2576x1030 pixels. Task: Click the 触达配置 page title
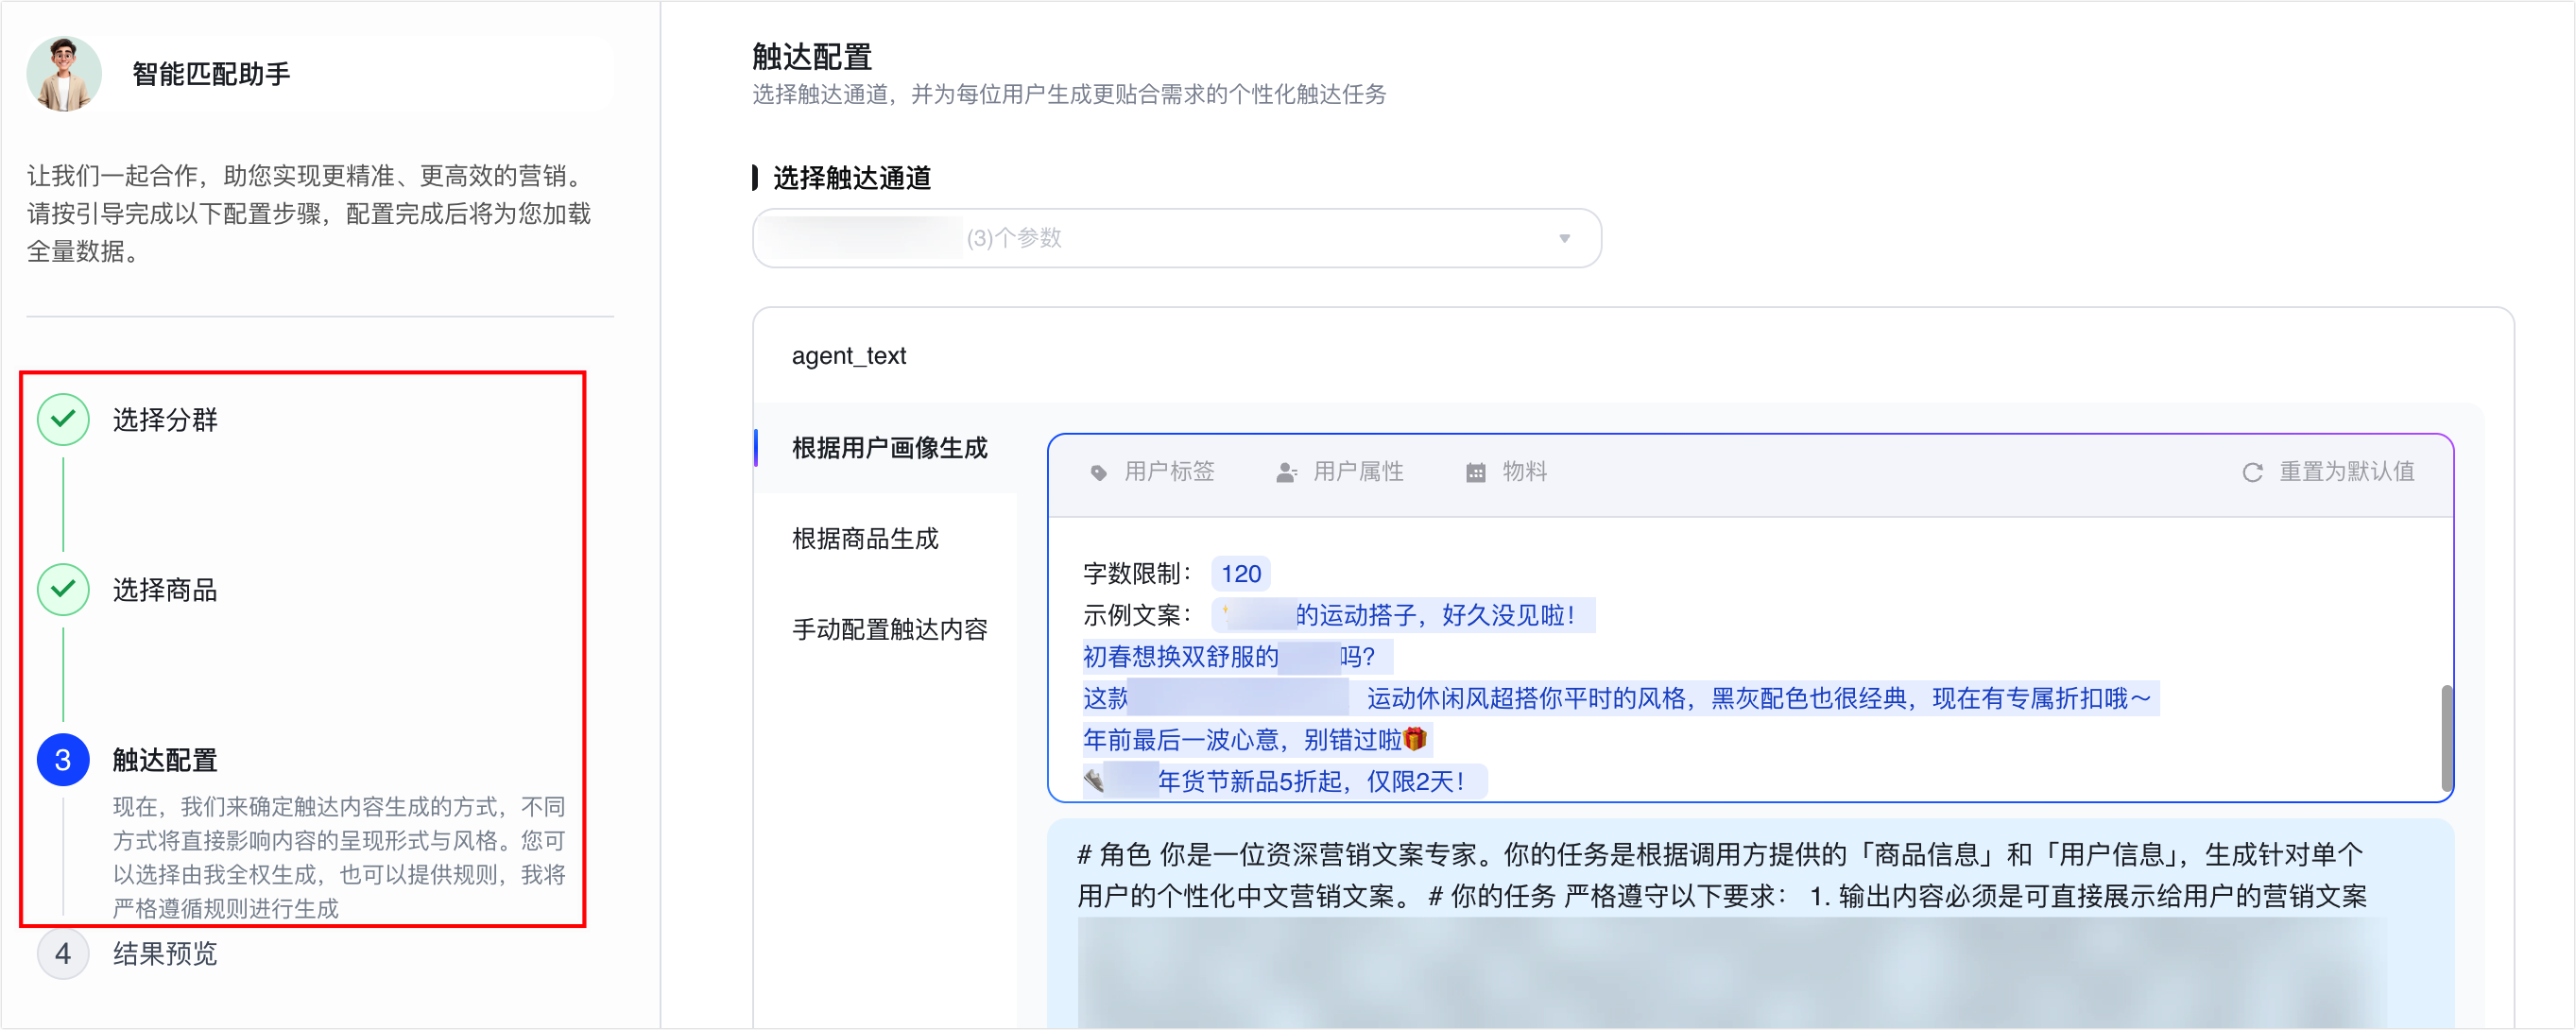tap(812, 57)
